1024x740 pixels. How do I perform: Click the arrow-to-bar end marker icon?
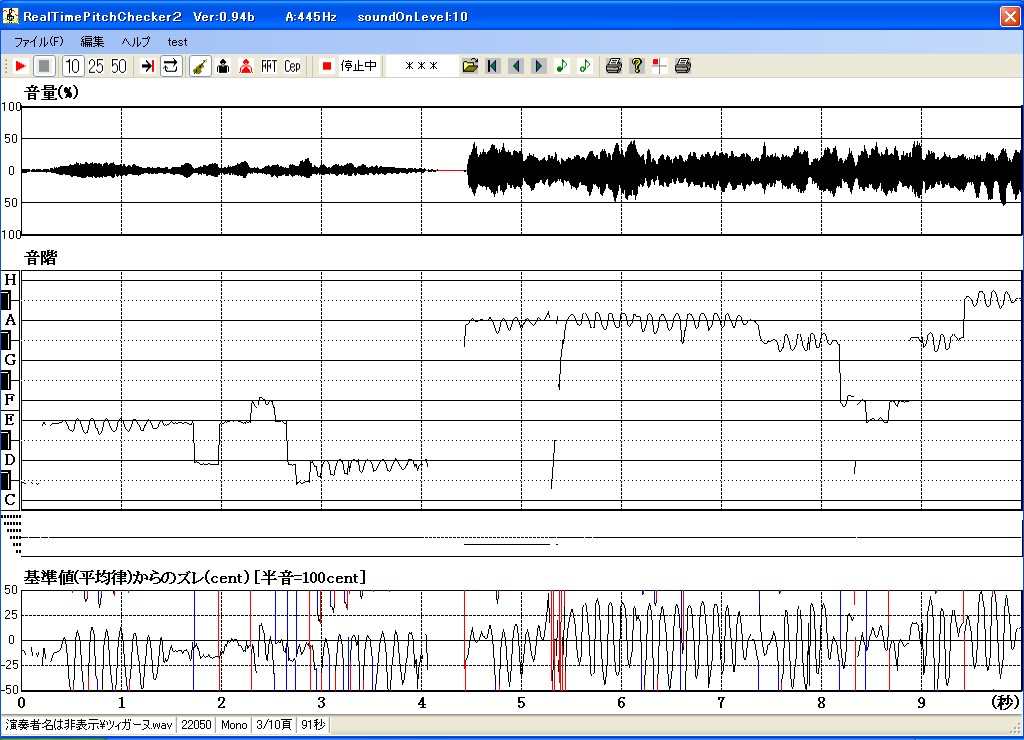[x=148, y=66]
